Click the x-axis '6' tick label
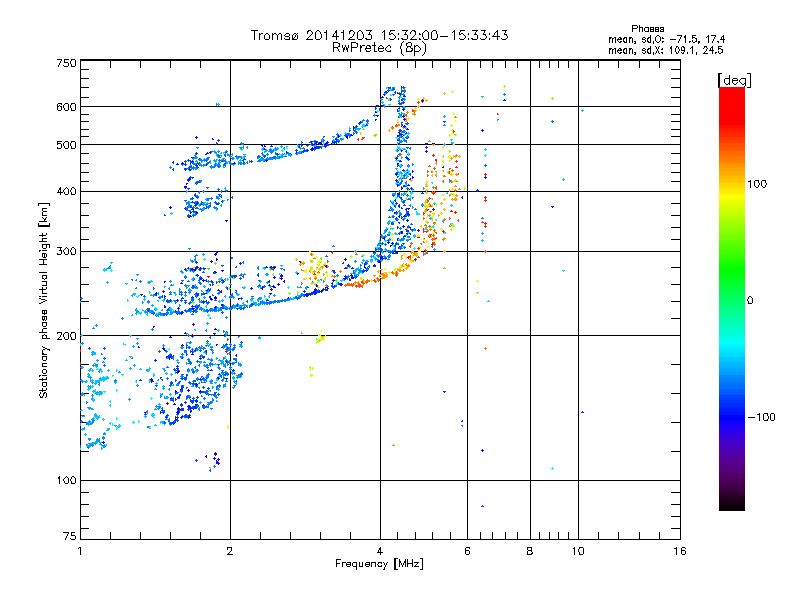 tap(467, 551)
